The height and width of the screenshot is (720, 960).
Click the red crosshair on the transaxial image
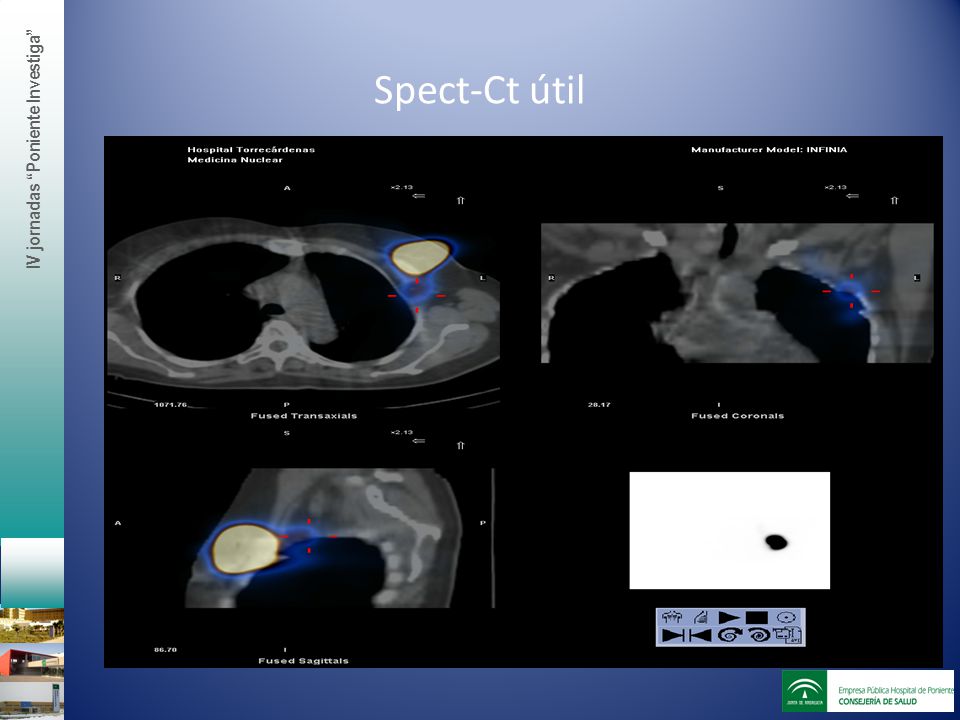click(417, 296)
